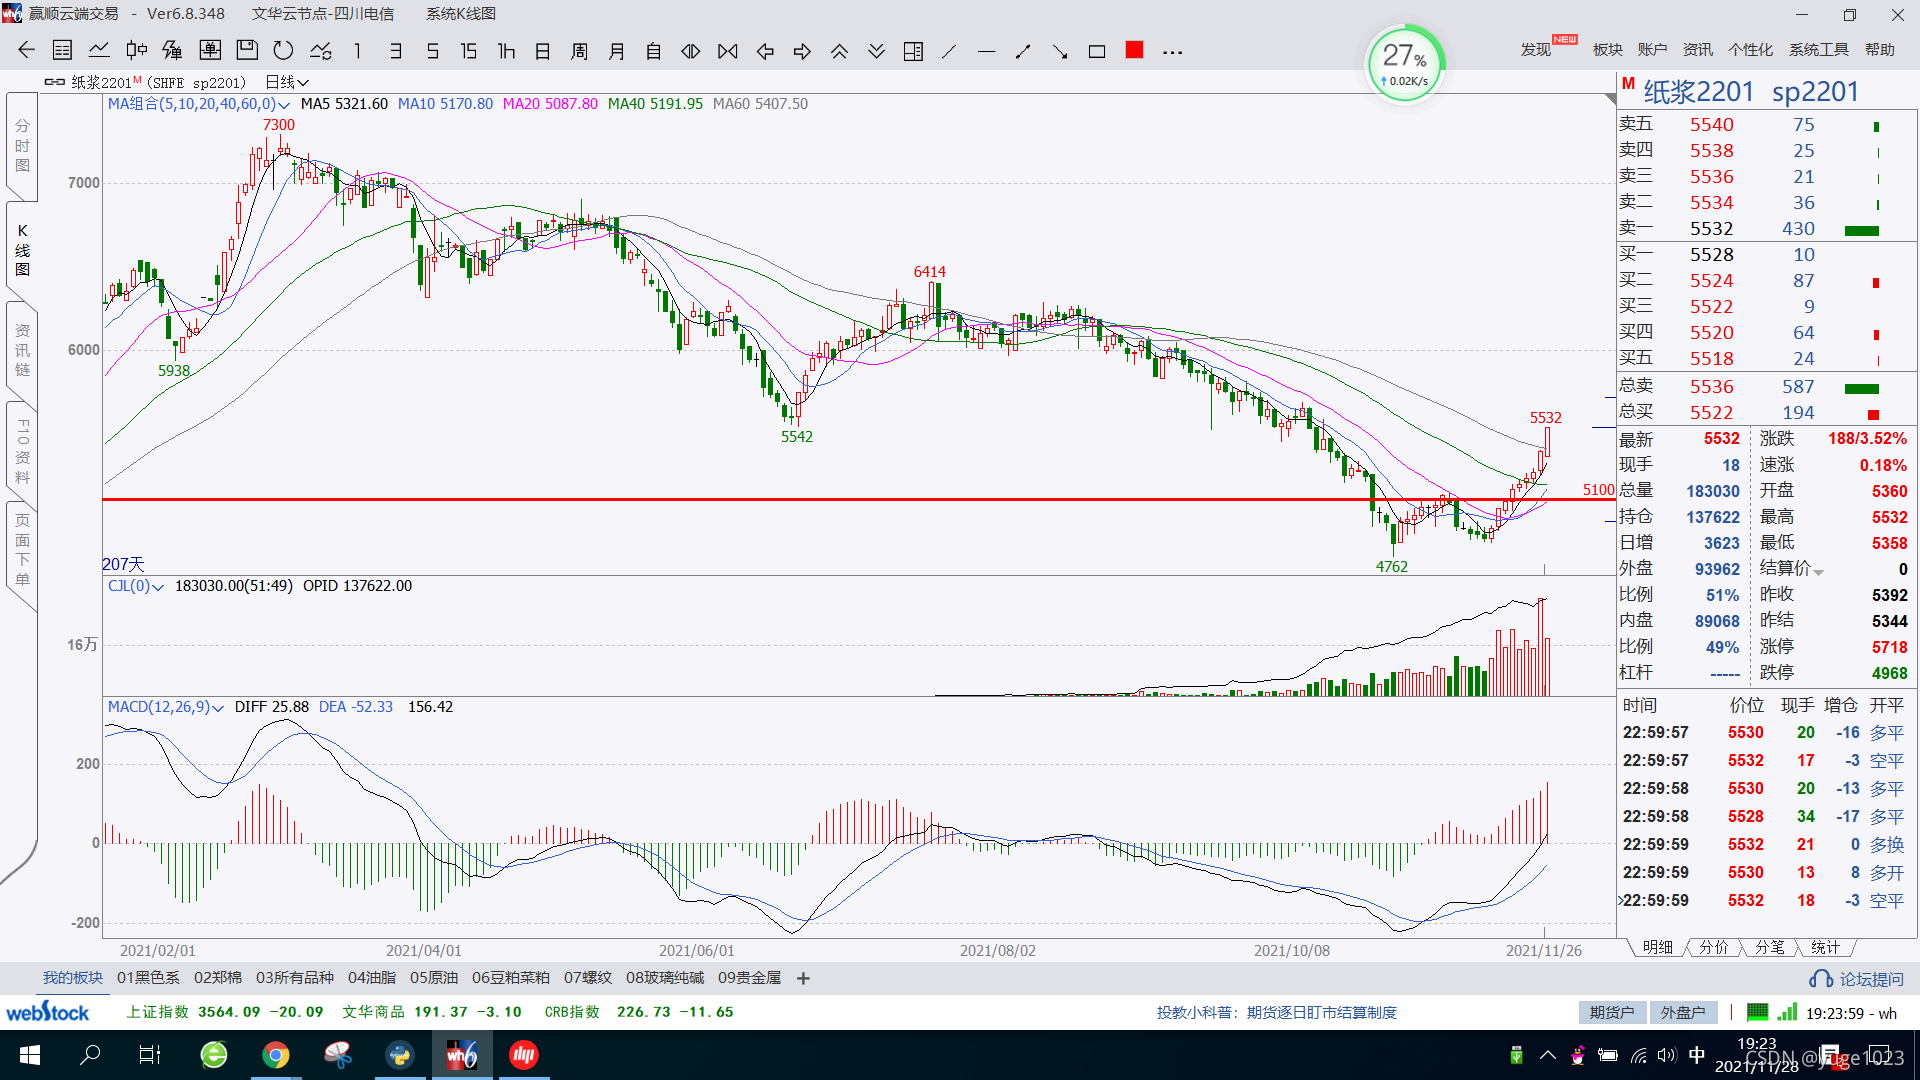This screenshot has width=1920, height=1080.
Task: Open the 个性化 menu
Action: pyautogui.click(x=1750, y=49)
